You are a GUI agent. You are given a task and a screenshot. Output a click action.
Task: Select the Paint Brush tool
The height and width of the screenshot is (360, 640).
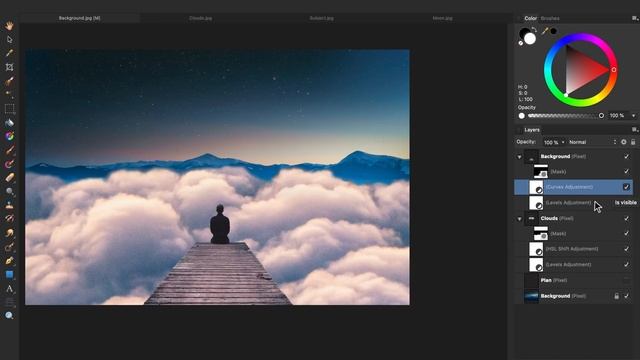[9, 150]
